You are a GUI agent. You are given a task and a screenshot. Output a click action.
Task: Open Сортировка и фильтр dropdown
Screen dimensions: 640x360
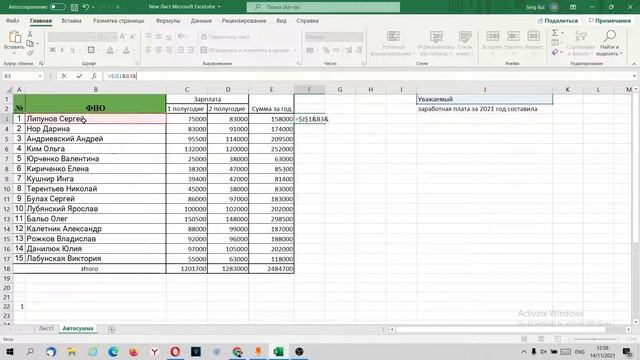click(x=580, y=43)
